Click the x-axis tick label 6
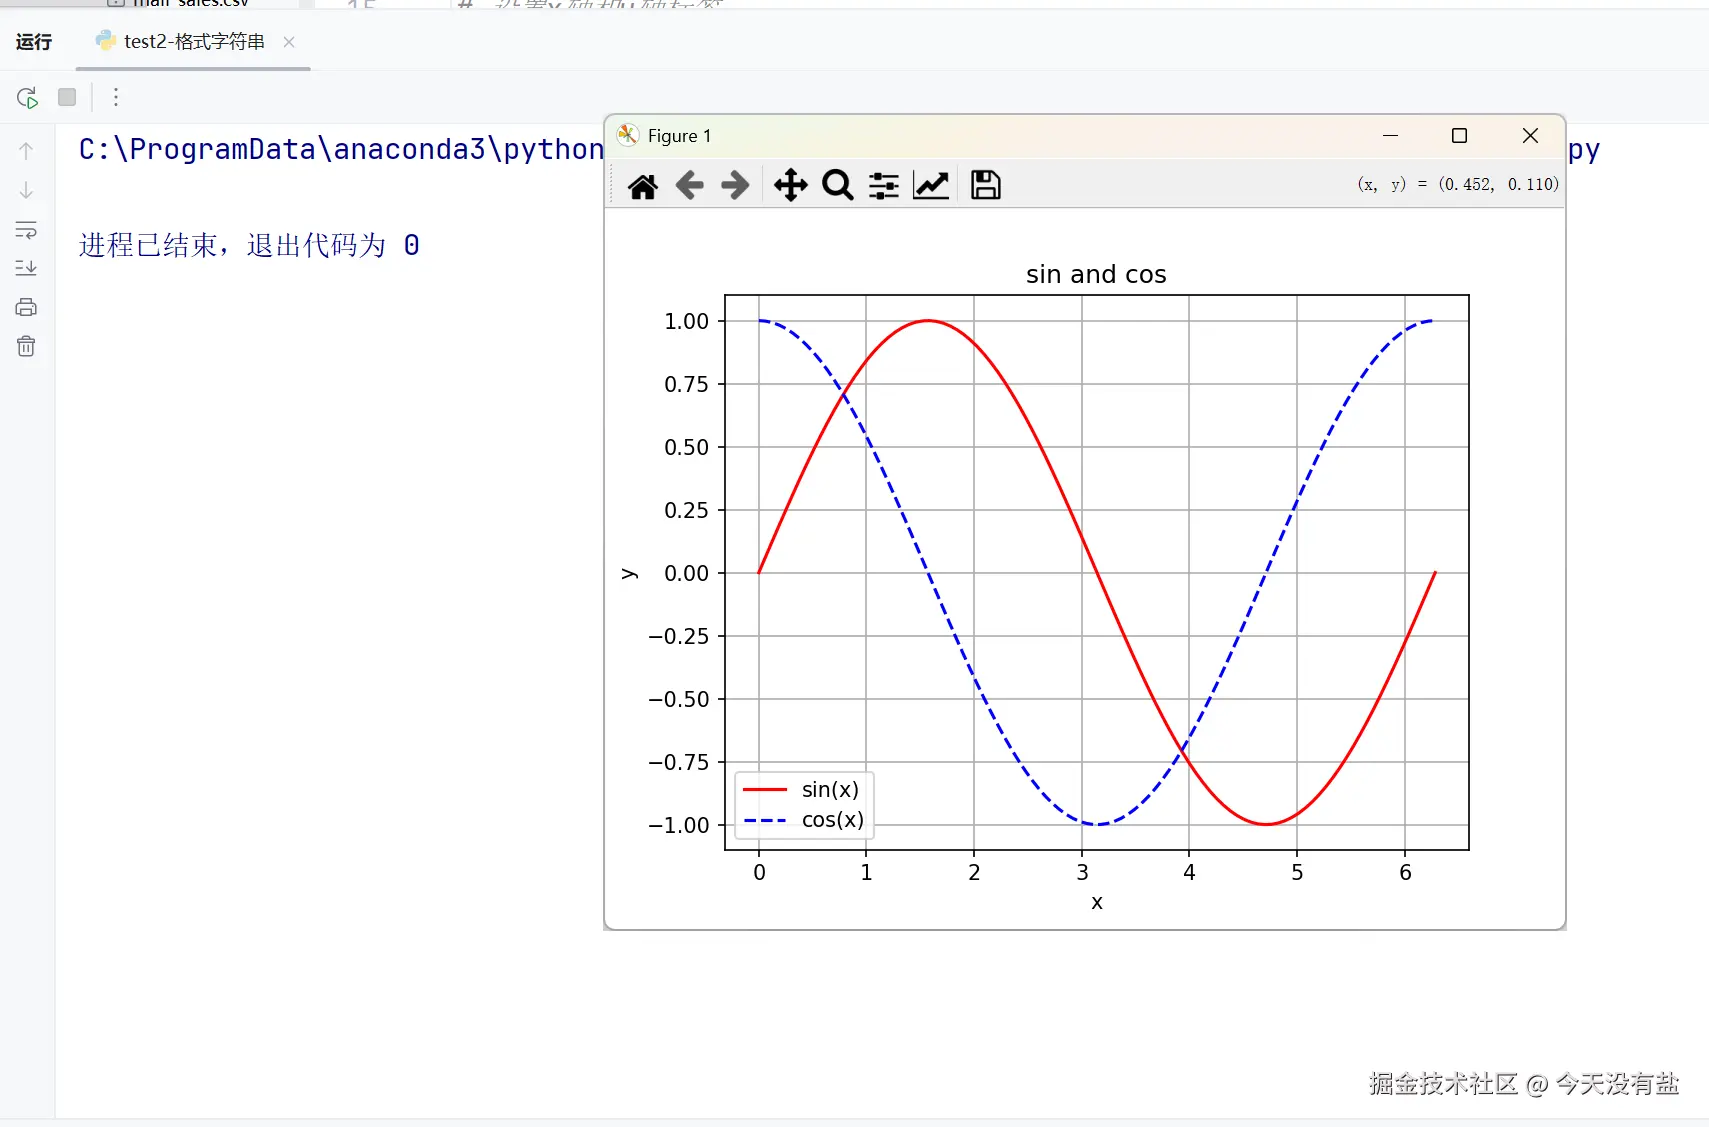 [1405, 872]
